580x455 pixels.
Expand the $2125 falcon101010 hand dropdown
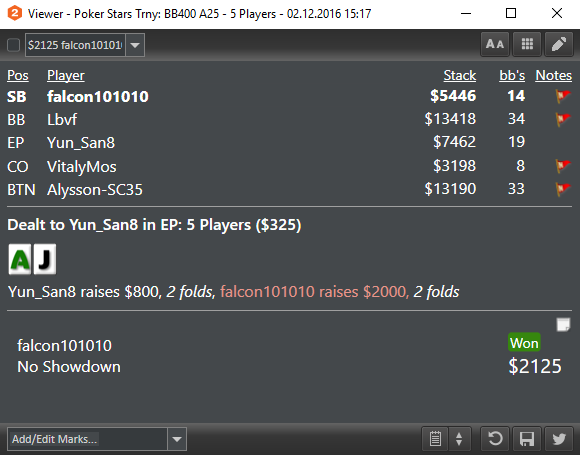(135, 45)
